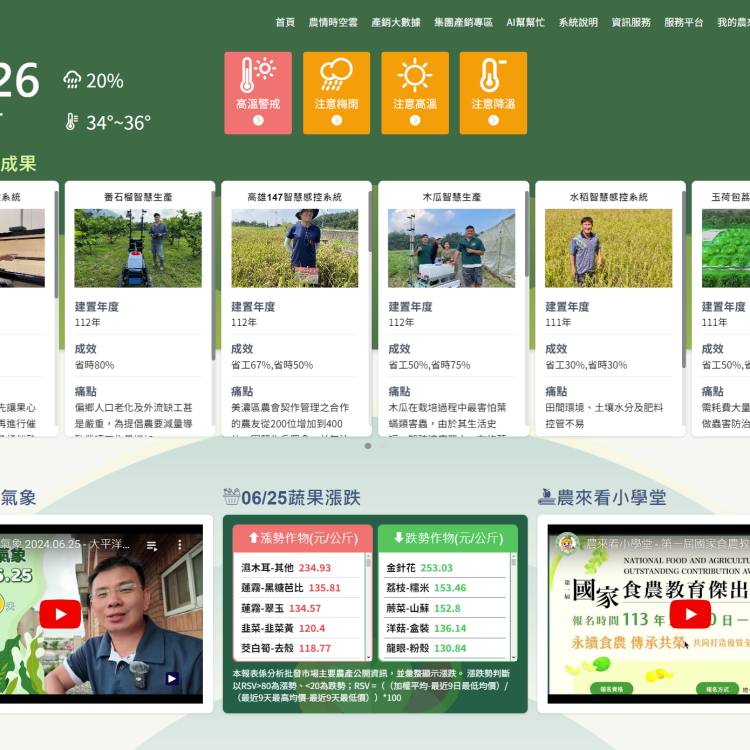Viewport: 750px width, 750px height.
Task: Click the 番石榴智慧生產 card photo
Action: pyautogui.click(x=138, y=248)
